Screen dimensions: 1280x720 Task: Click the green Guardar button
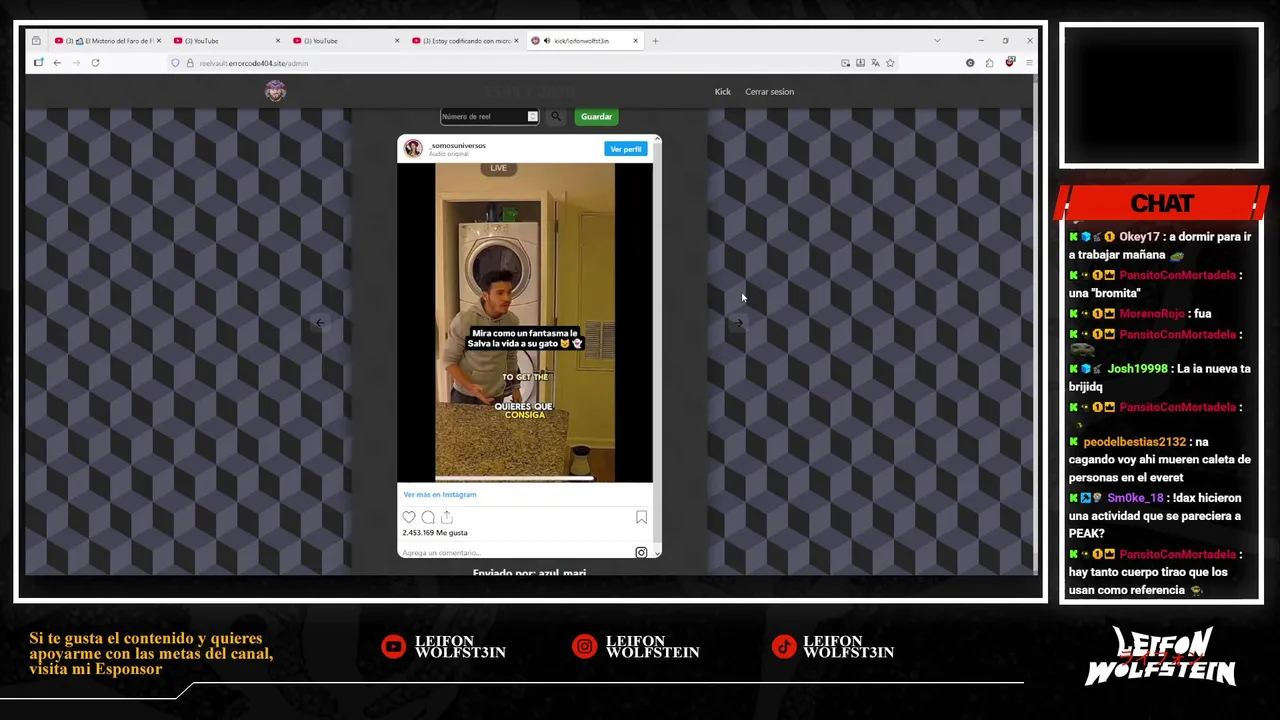tap(596, 117)
